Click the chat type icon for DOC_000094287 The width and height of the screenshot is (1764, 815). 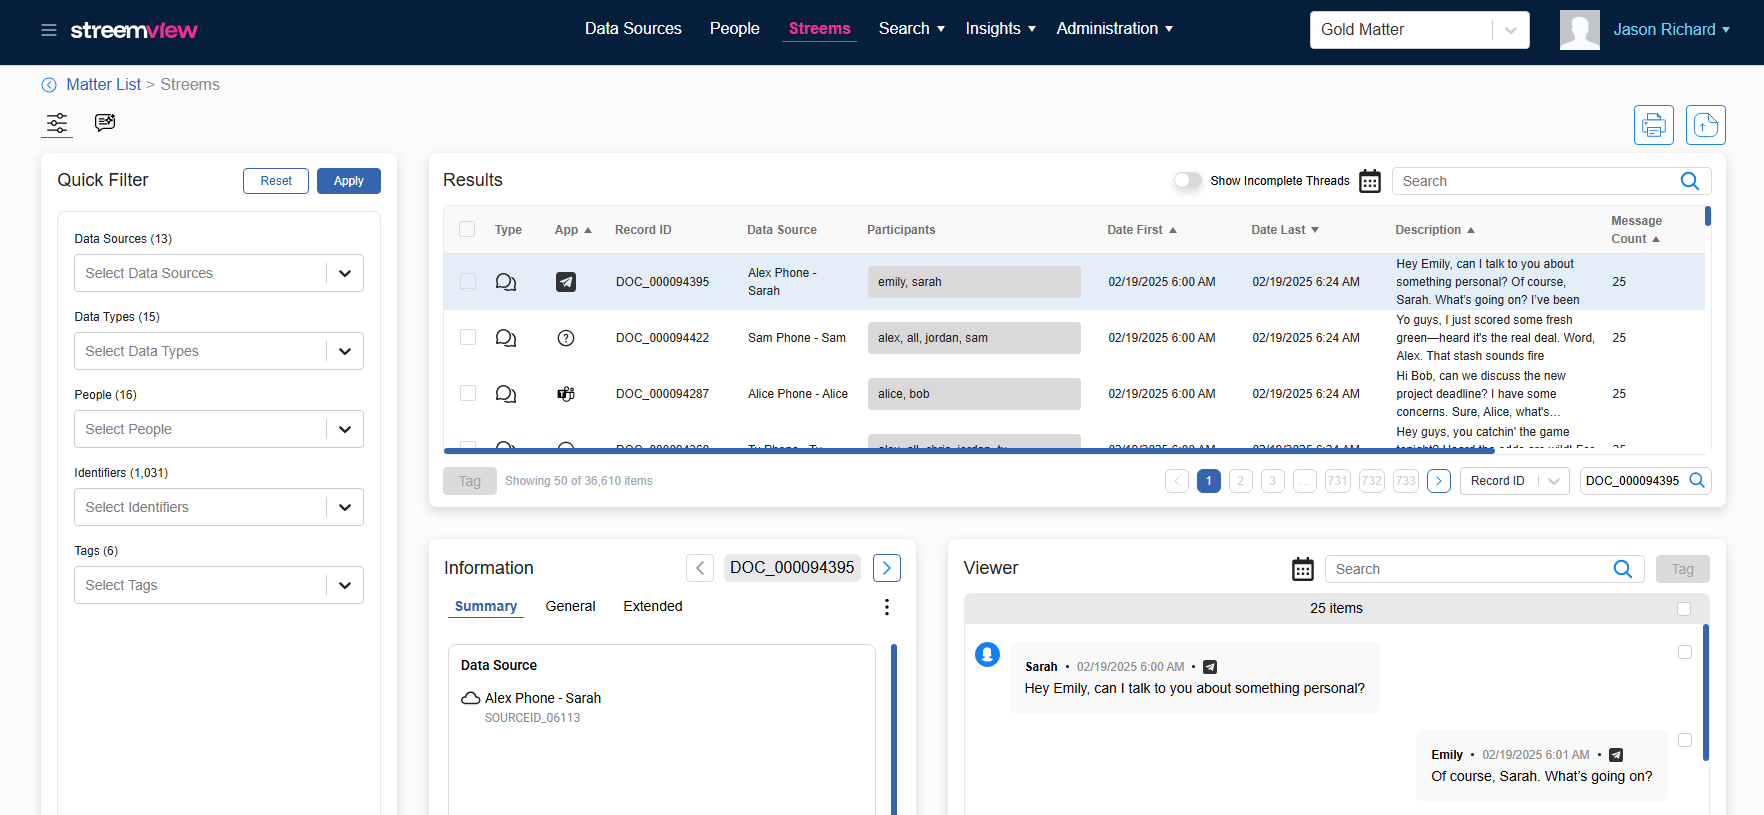pos(506,394)
